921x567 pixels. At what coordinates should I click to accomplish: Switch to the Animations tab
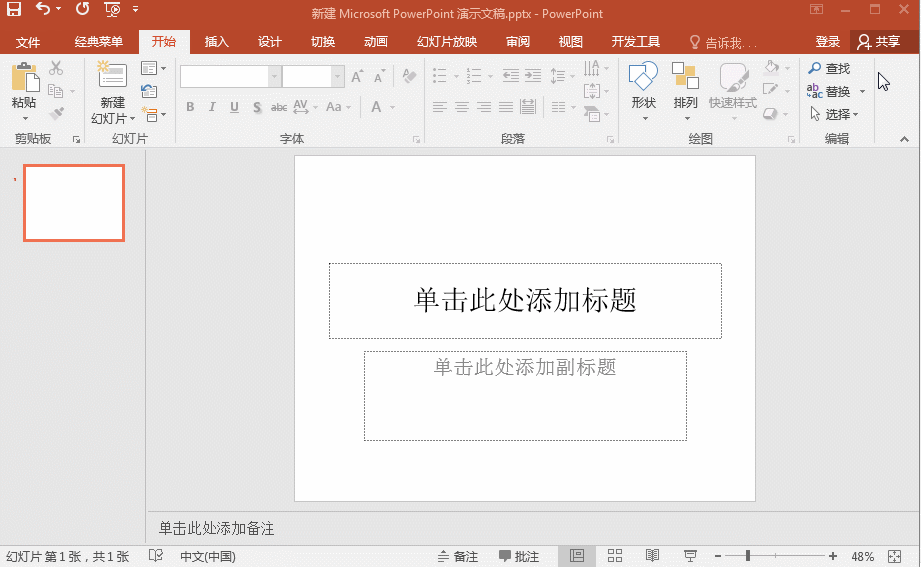point(376,42)
